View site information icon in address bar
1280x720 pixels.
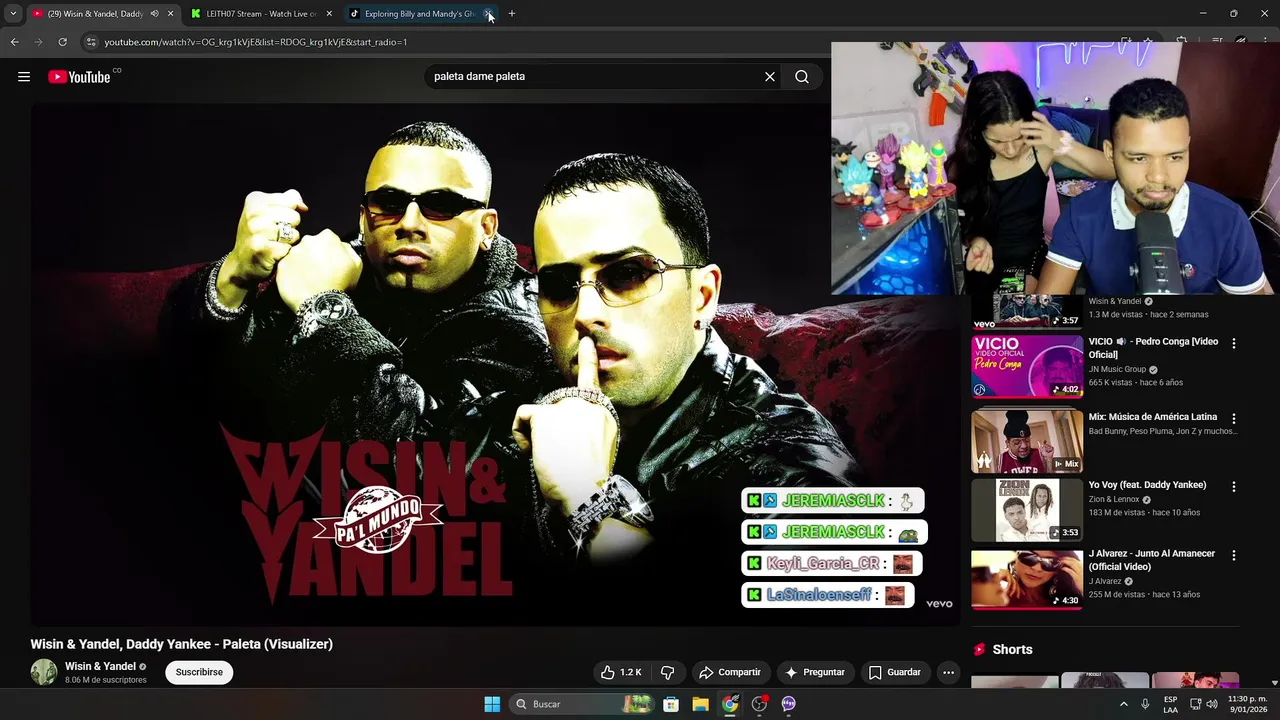91,42
